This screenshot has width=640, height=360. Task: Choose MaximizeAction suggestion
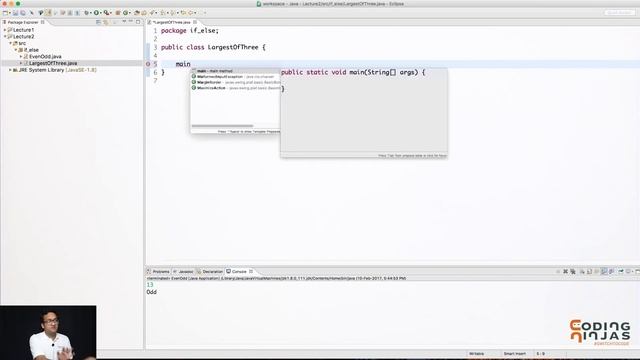(236, 88)
